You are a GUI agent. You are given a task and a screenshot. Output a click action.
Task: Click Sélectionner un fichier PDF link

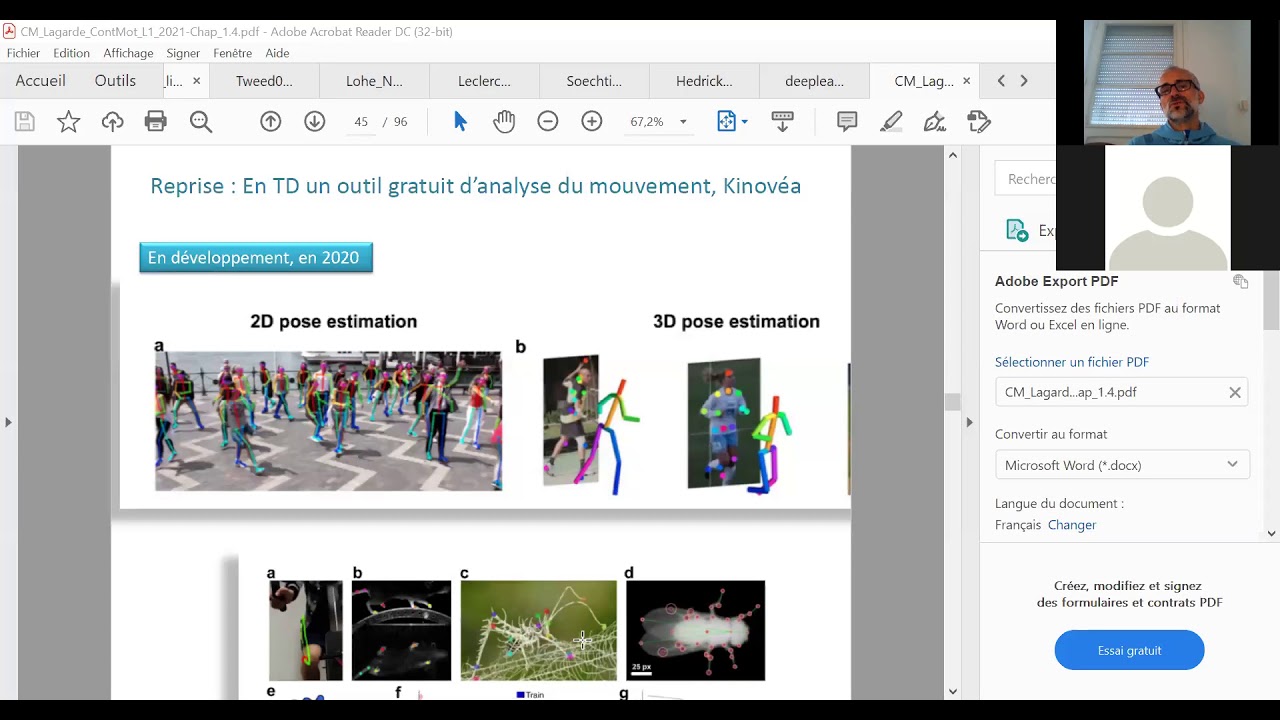pyautogui.click(x=1071, y=362)
